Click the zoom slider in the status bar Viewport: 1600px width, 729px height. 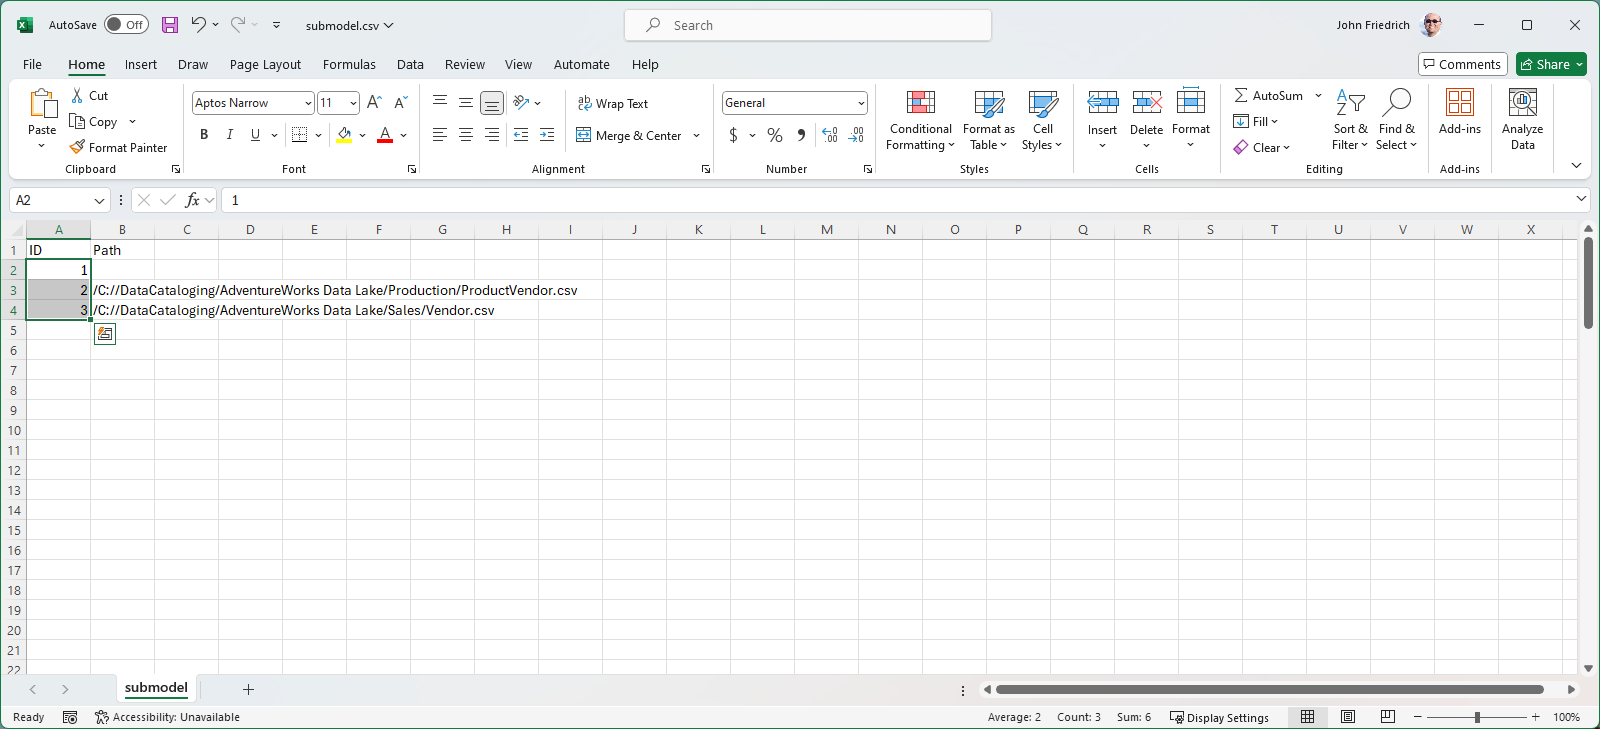[x=1477, y=717]
